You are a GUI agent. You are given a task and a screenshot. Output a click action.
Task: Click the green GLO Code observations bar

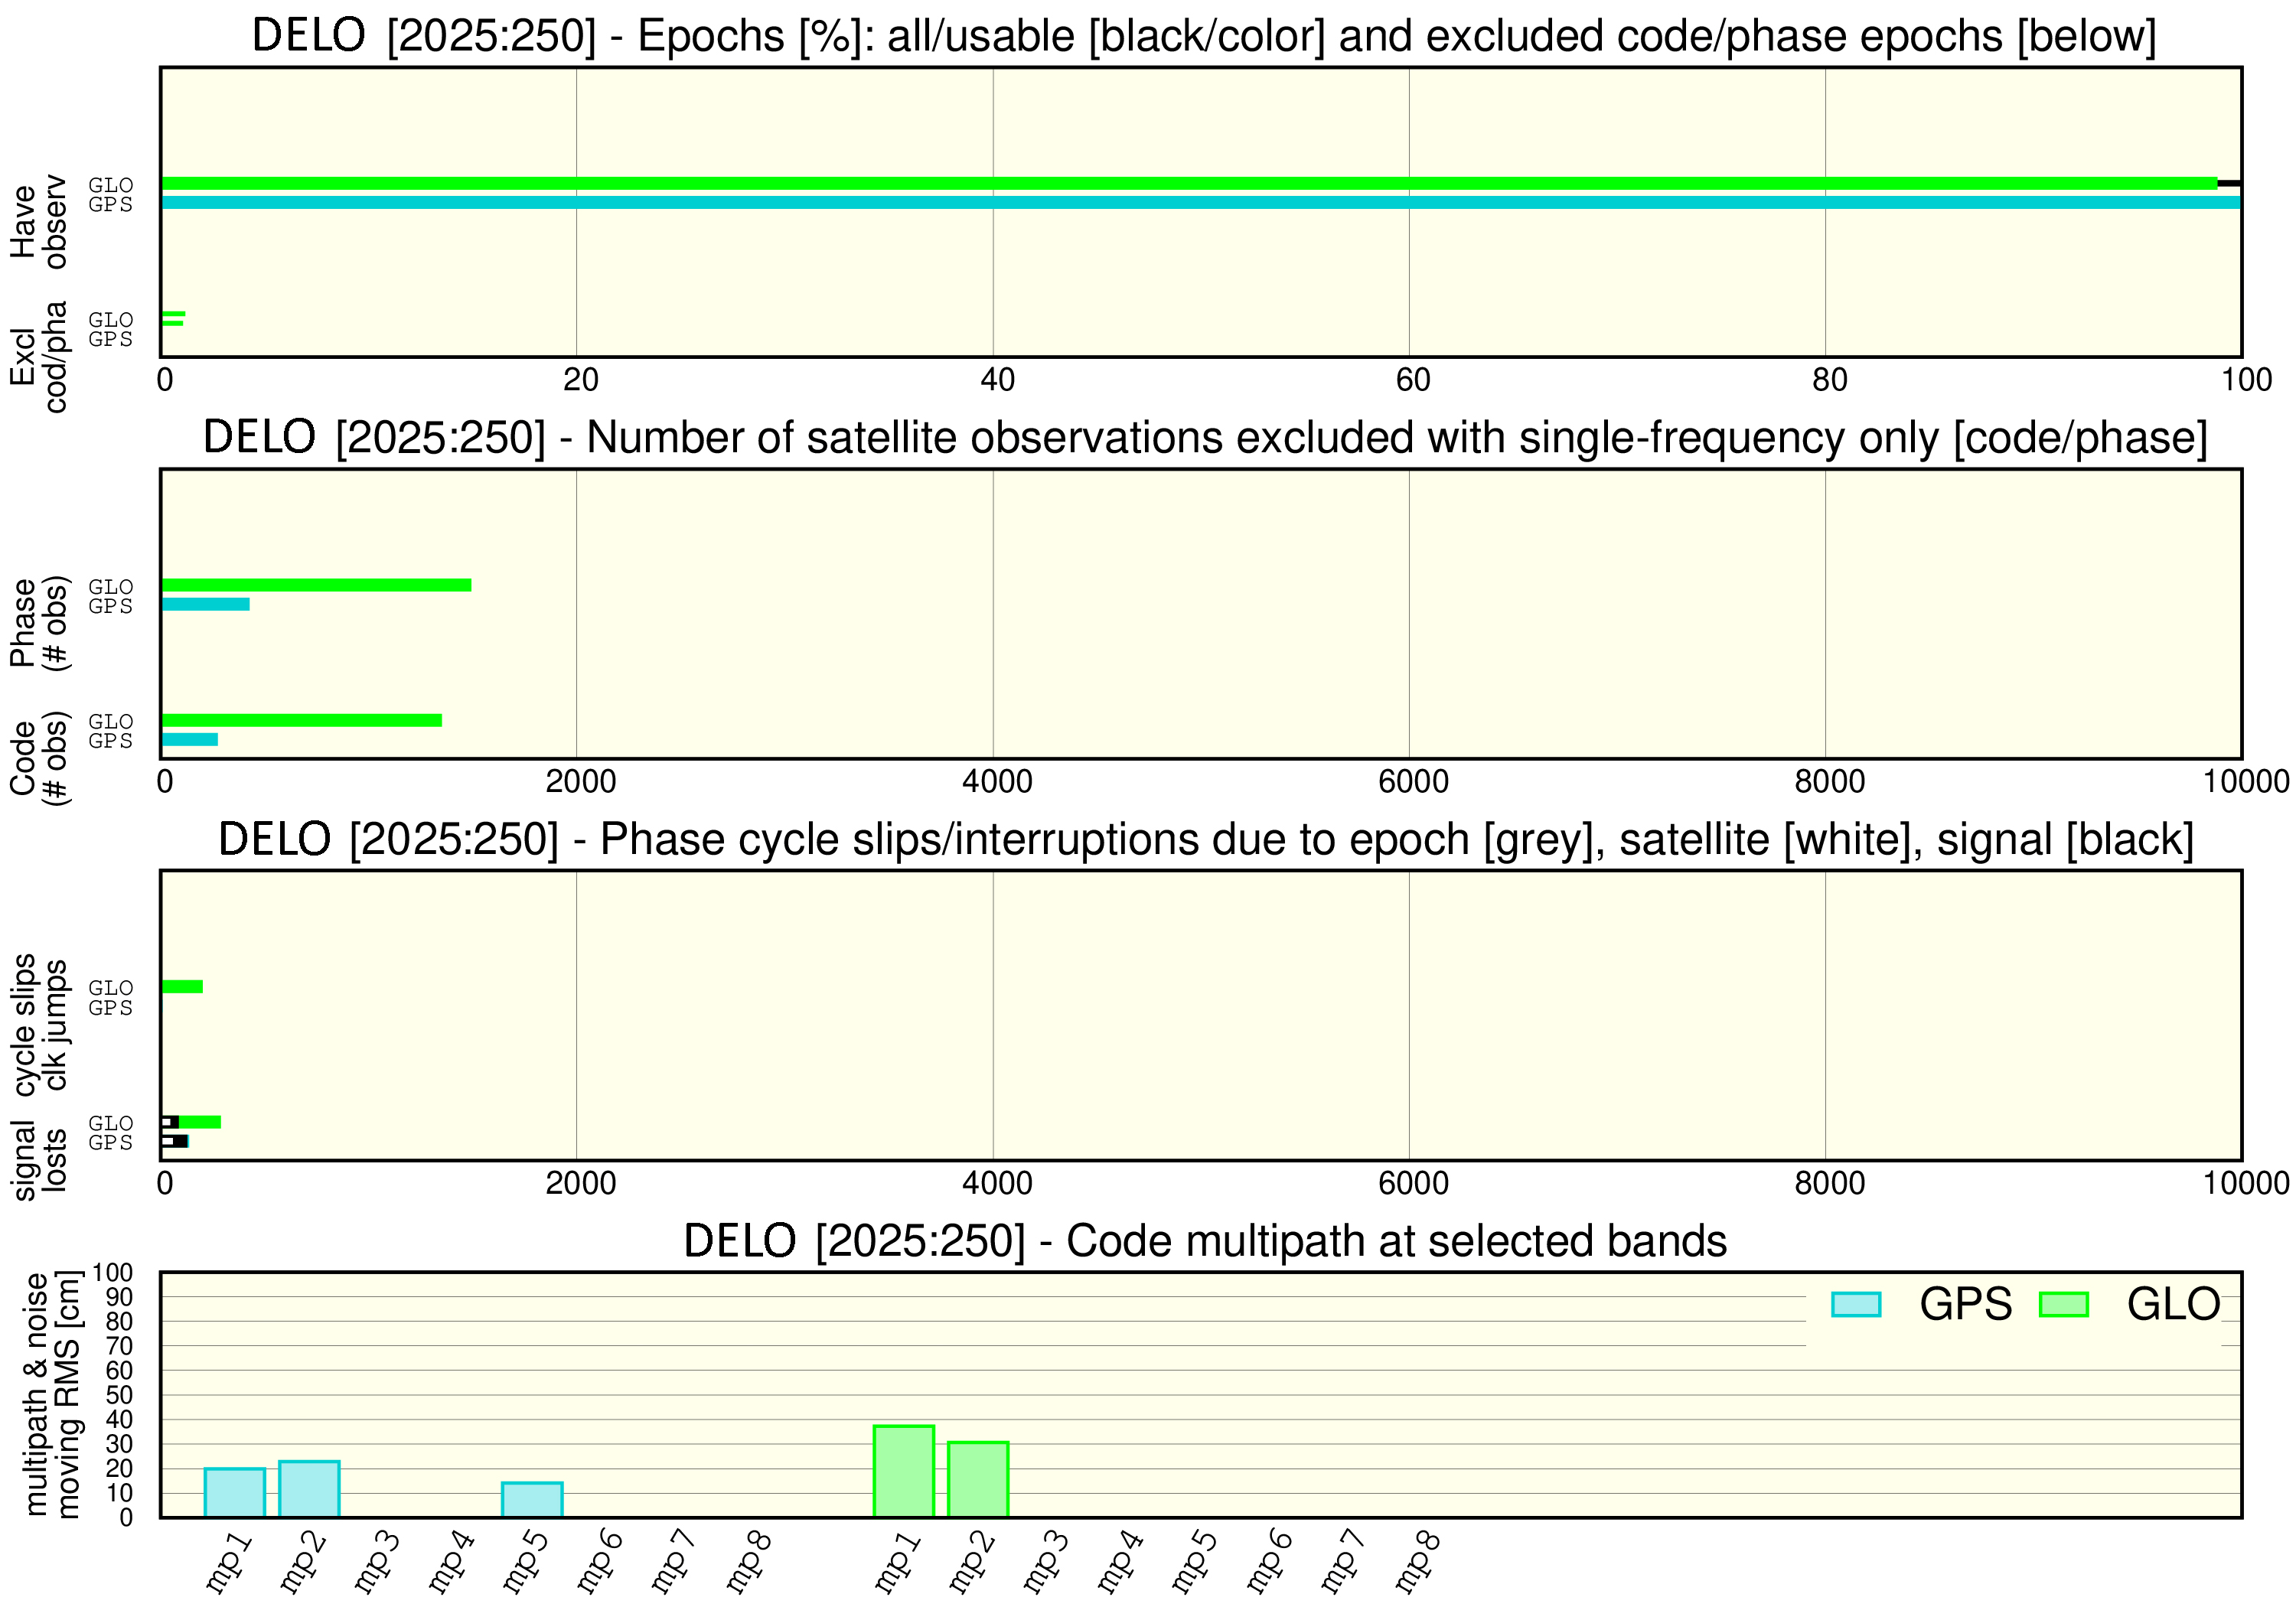pyautogui.click(x=301, y=720)
